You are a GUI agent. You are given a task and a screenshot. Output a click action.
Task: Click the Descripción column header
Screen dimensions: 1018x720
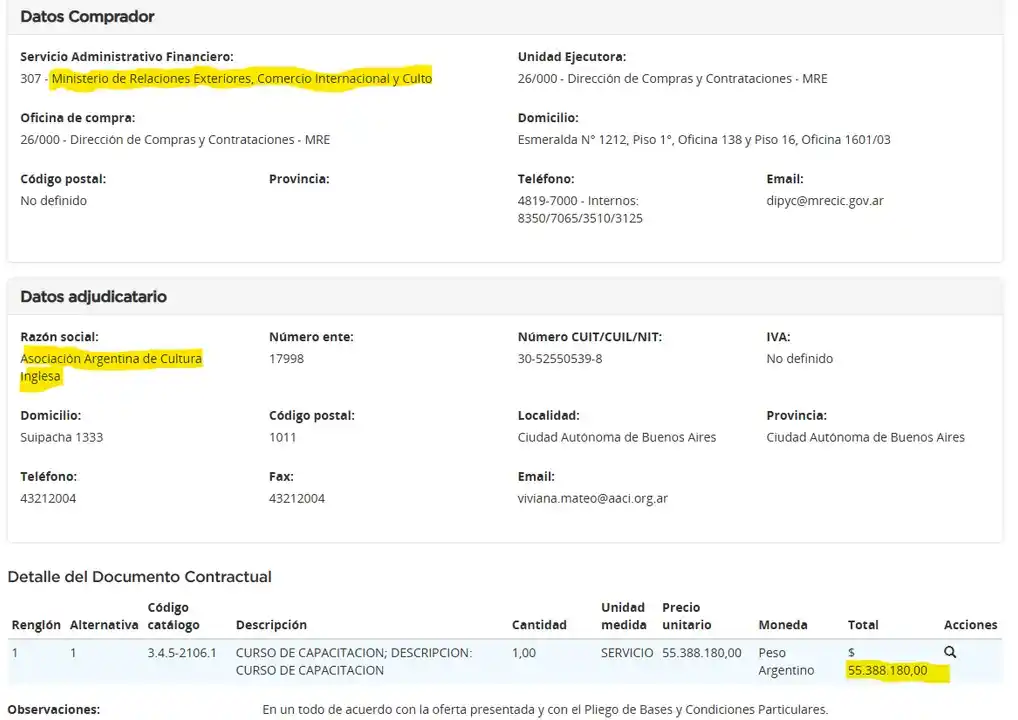(271, 625)
